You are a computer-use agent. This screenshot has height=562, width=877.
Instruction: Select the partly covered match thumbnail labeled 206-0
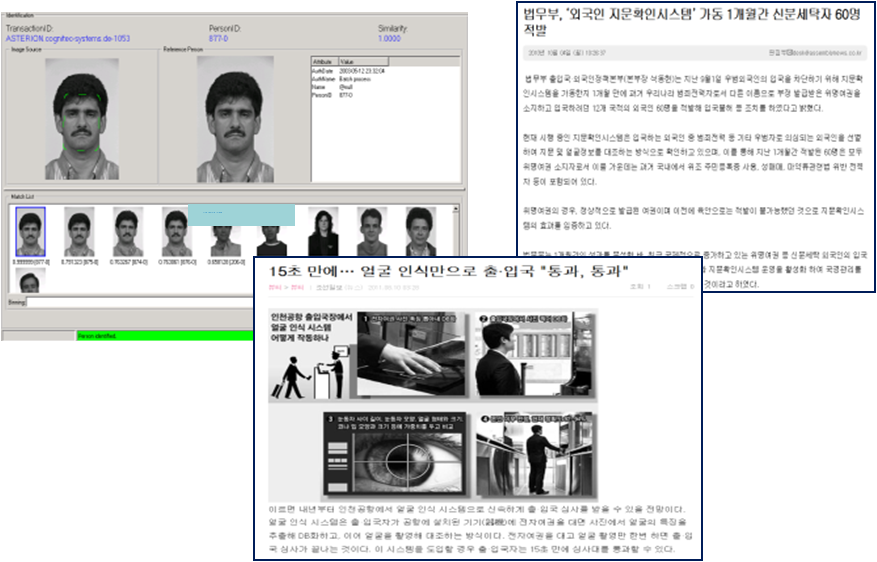coord(225,241)
